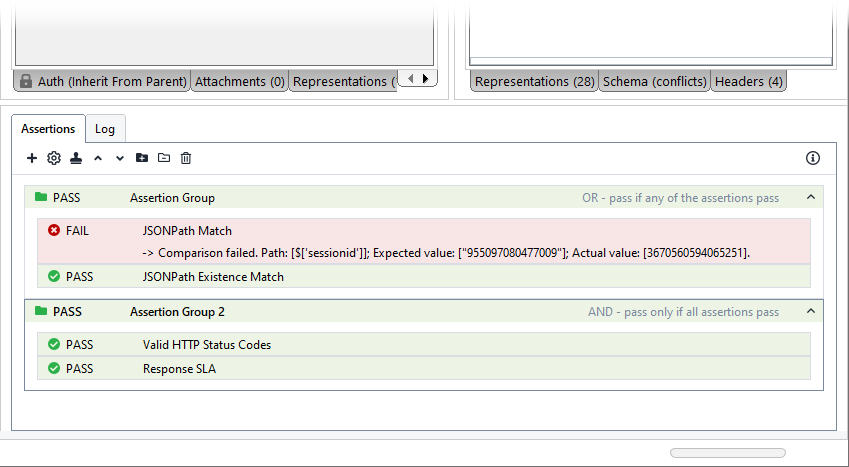Viewport: 849px width, 467px height.
Task: Click FAIL status text on JSONPath Match
Action: tap(77, 231)
